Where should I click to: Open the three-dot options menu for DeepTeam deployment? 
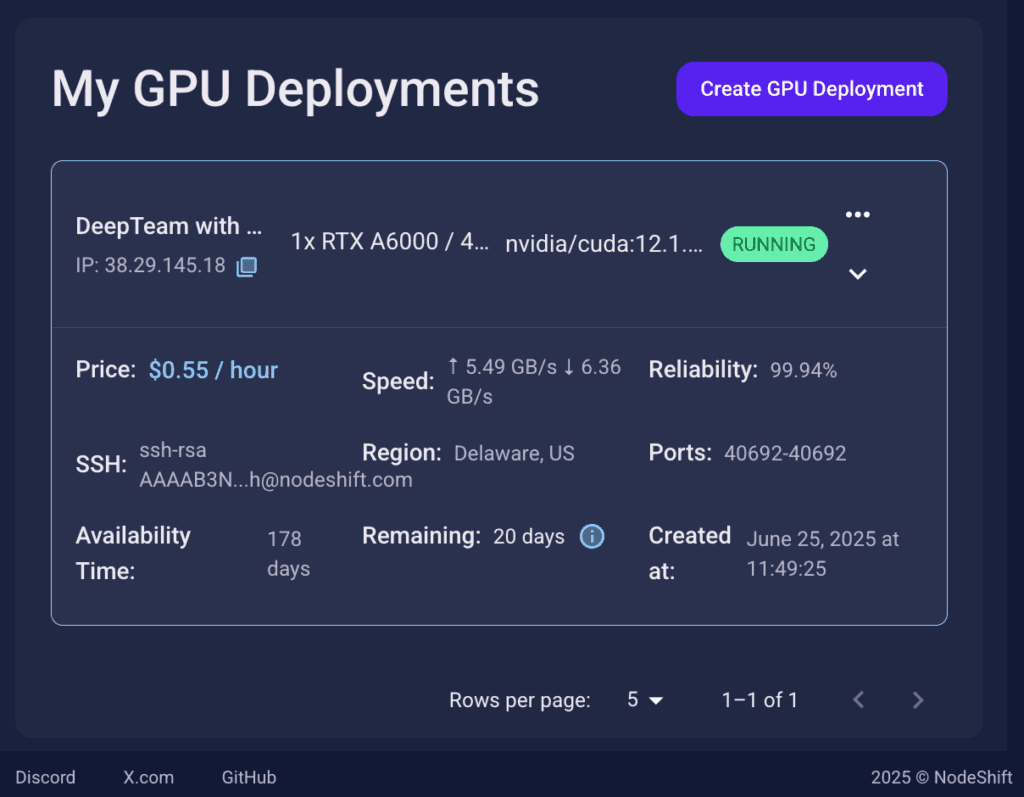[x=857, y=214]
